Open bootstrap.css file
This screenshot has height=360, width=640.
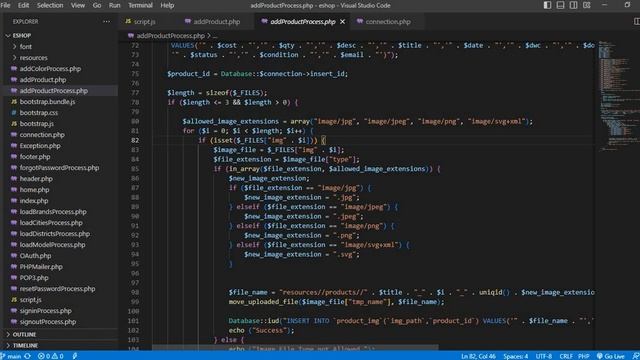point(39,113)
